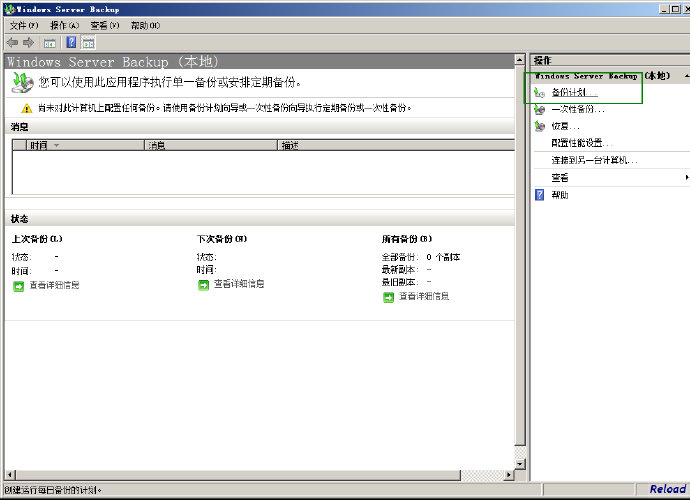This screenshot has height=500, width=690.
Task: View details link under 下次备份
Action: pyautogui.click(x=239, y=284)
